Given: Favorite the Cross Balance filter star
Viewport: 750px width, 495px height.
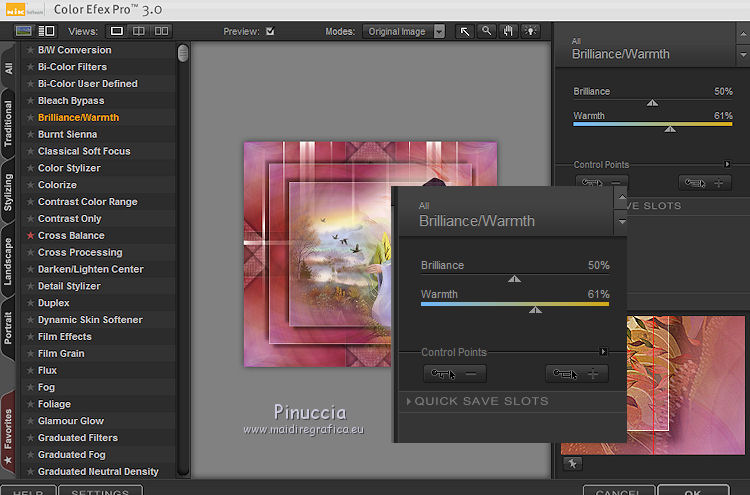Looking at the screenshot, I should point(31,235).
